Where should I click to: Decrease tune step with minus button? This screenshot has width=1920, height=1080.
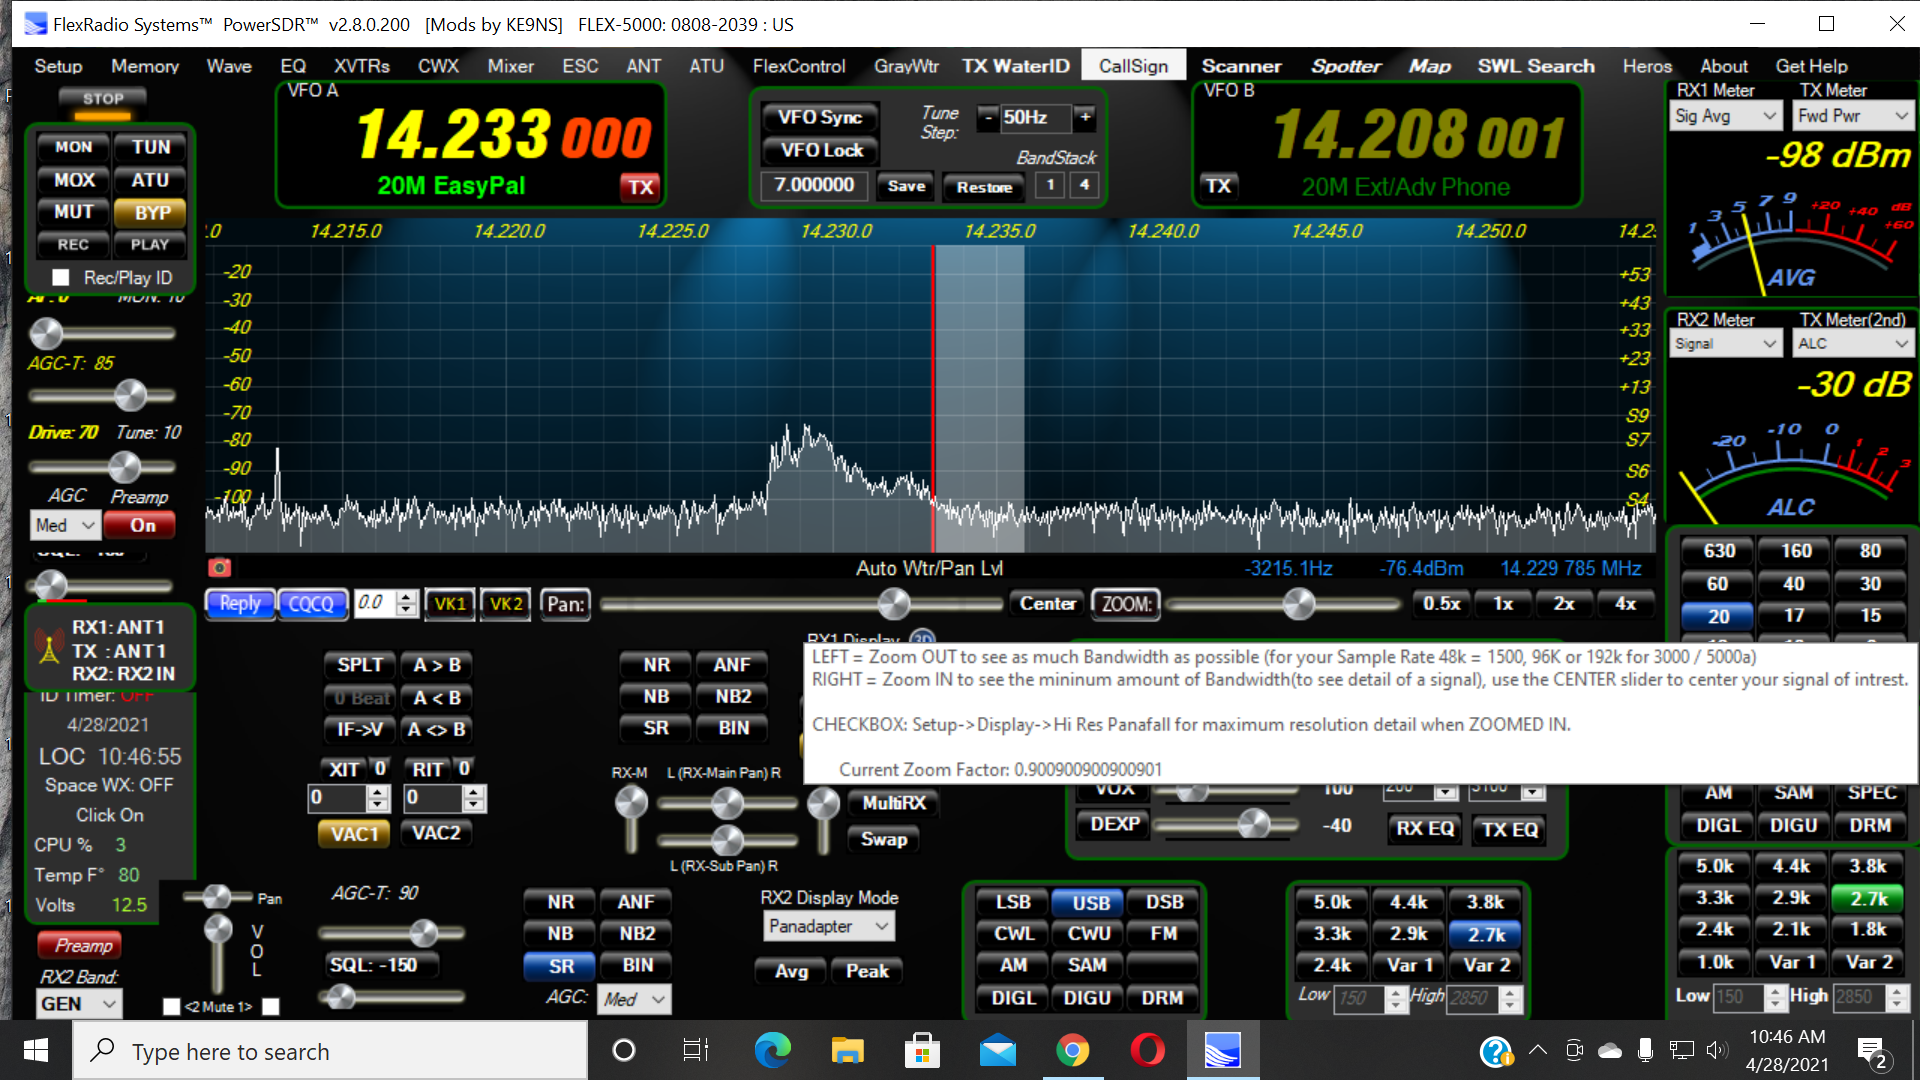tap(988, 117)
